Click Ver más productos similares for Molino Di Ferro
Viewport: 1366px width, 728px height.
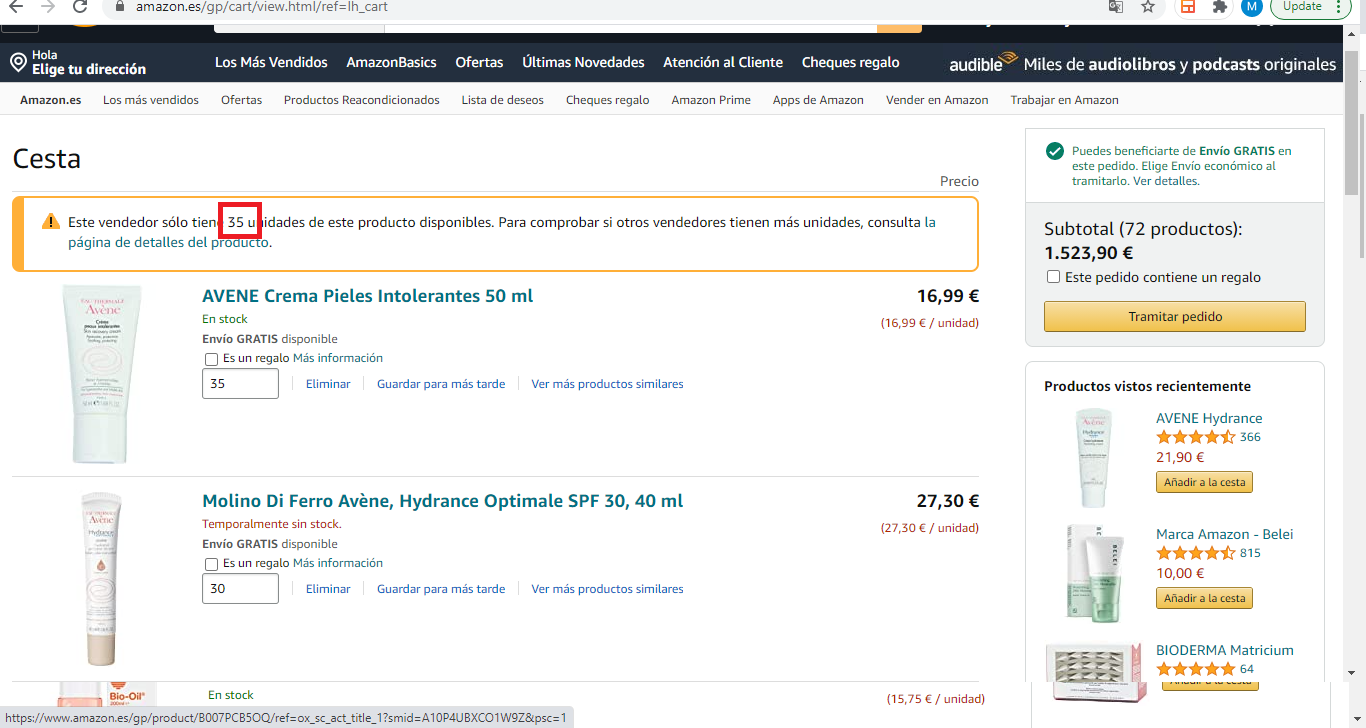pos(607,589)
